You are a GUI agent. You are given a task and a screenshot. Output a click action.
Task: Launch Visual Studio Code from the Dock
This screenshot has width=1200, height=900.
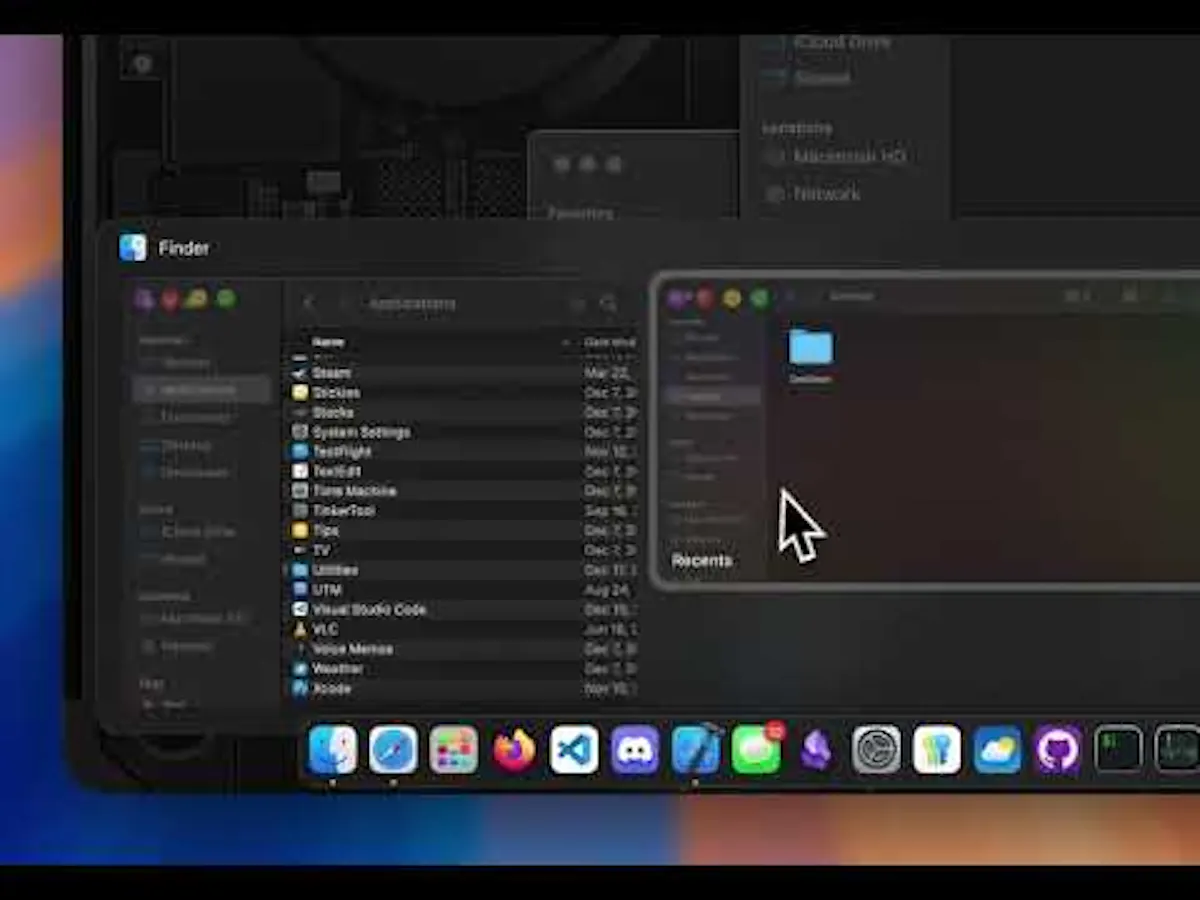(x=575, y=750)
